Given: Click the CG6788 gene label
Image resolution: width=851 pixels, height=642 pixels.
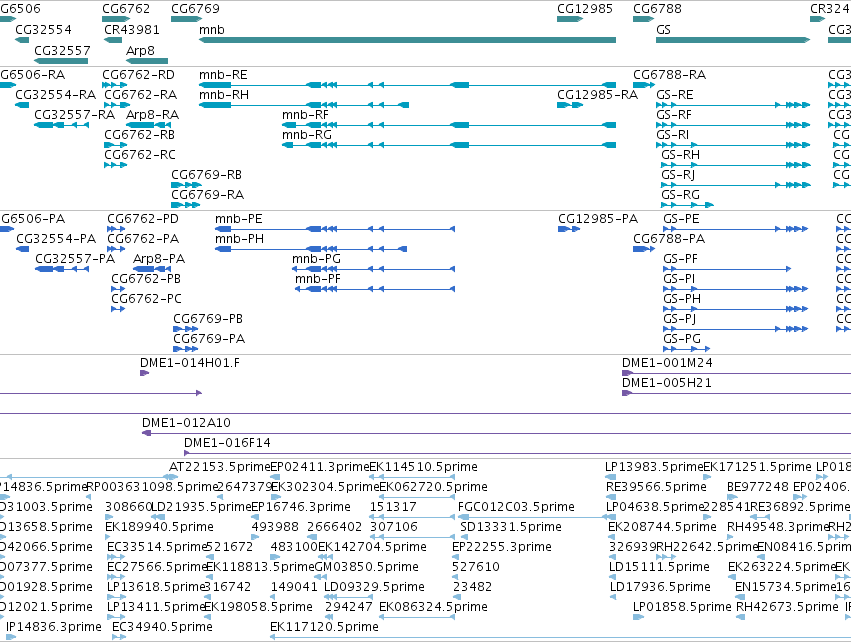Looking at the screenshot, I should click(x=657, y=9).
